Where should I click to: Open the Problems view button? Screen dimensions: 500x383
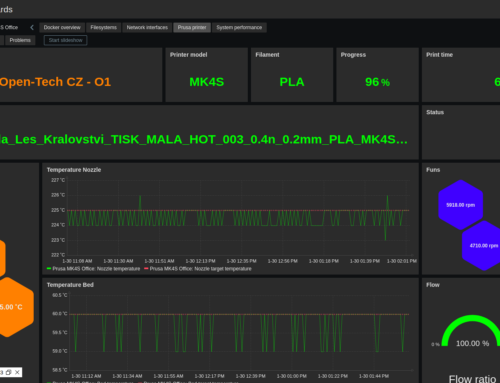(x=20, y=40)
